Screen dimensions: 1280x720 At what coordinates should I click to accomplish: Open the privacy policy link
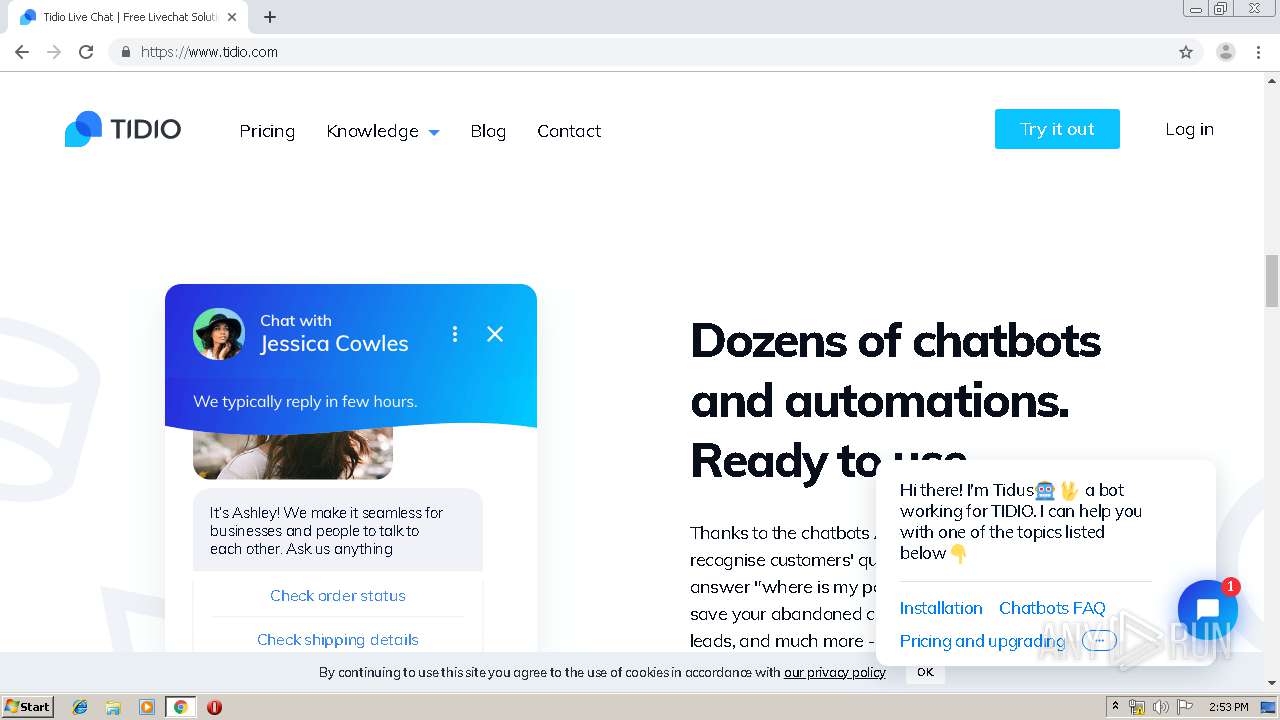[834, 672]
